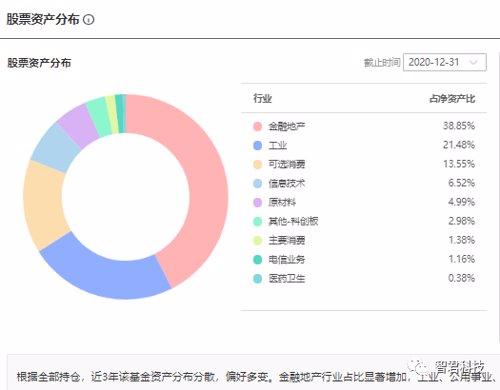Viewport: 500px width, 390px height.
Task: Click the 38.85% value for 金融地产
Action: pyautogui.click(x=459, y=126)
